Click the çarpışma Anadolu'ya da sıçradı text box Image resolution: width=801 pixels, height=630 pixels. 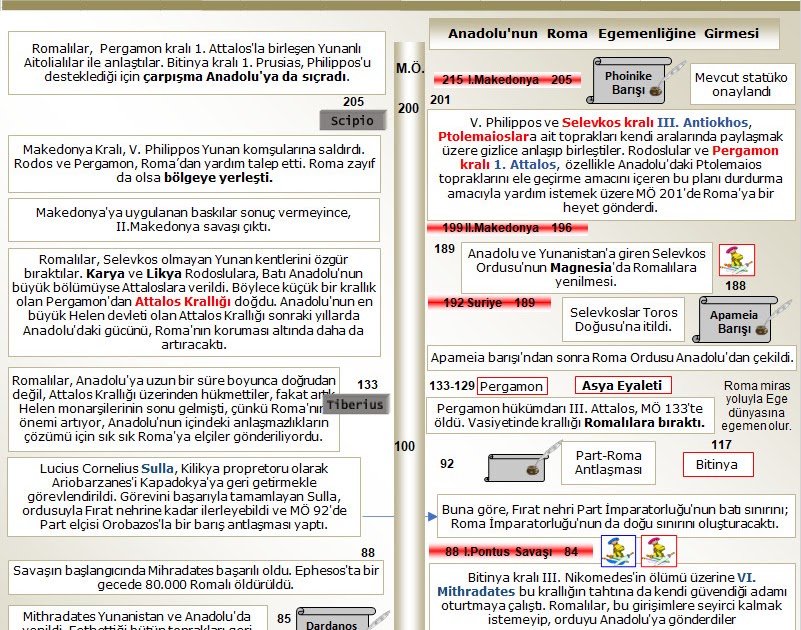pos(197,63)
